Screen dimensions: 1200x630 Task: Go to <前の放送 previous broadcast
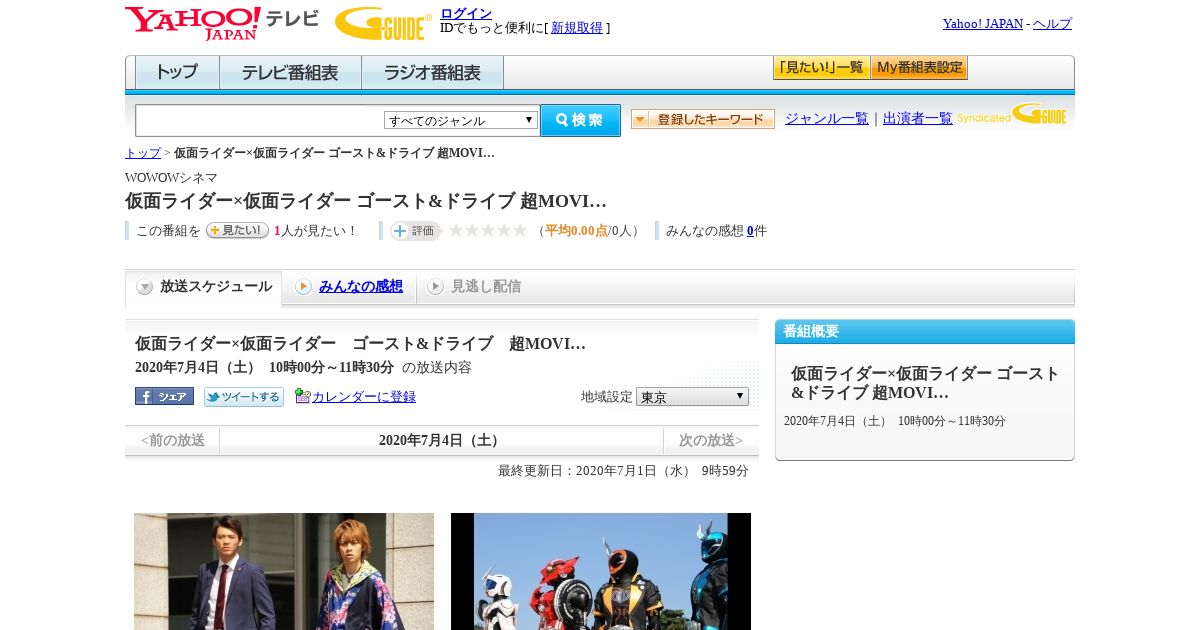tap(172, 440)
